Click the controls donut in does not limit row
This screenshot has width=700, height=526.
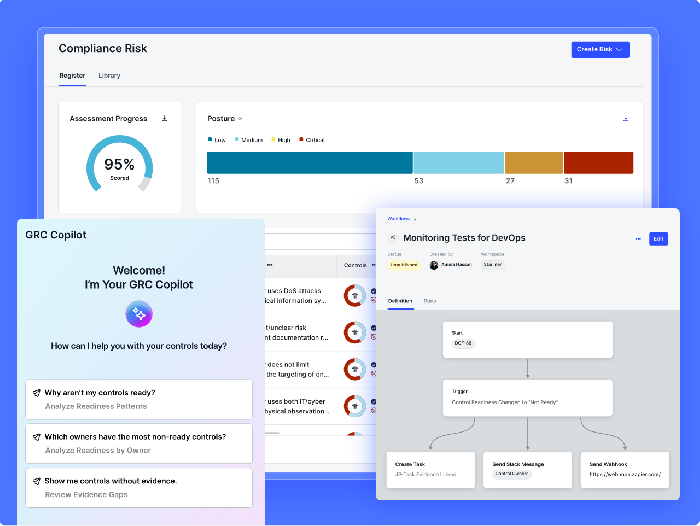(355, 369)
